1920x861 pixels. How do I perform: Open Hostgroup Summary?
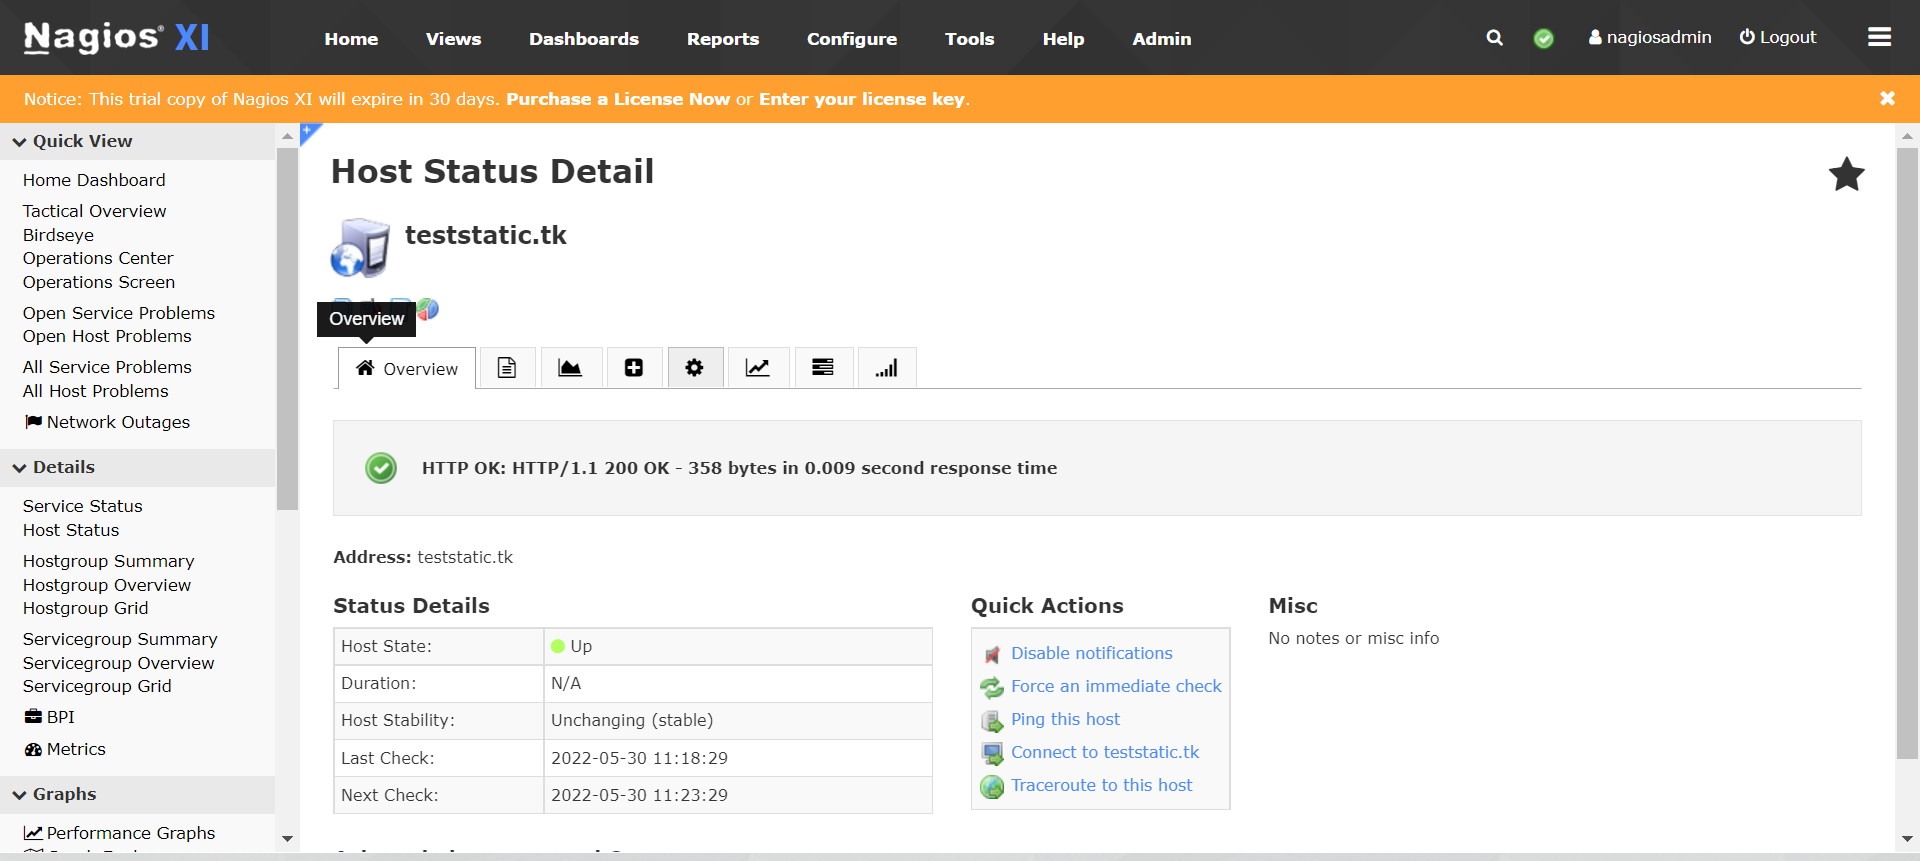point(109,561)
